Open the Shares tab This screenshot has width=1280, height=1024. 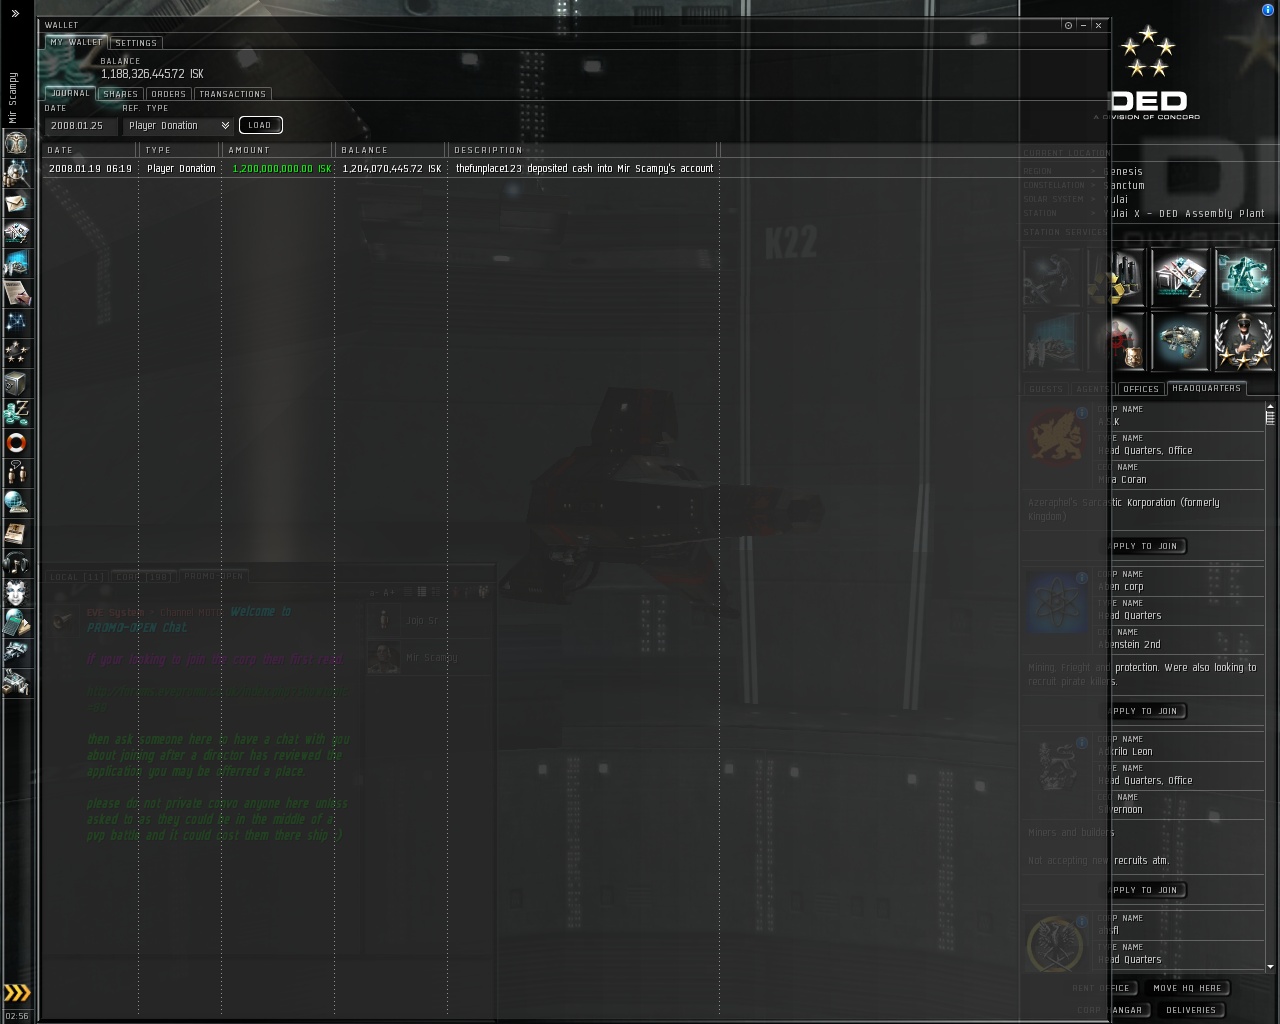click(x=120, y=94)
